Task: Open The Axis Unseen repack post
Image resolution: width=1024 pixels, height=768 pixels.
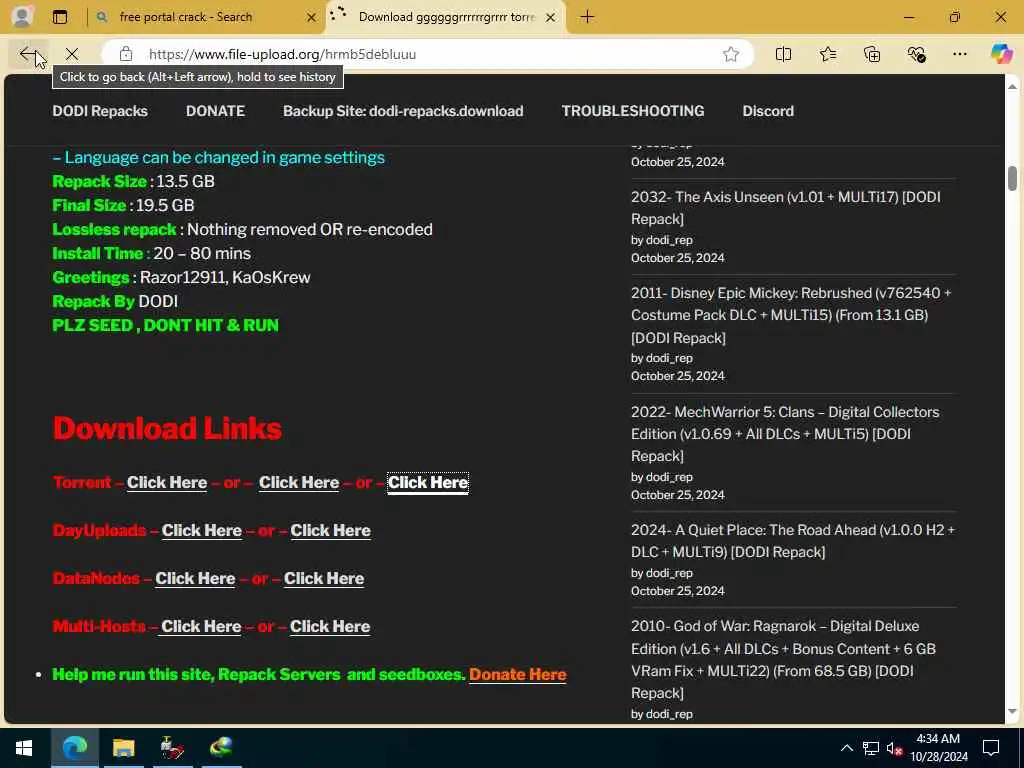Action: coord(786,208)
